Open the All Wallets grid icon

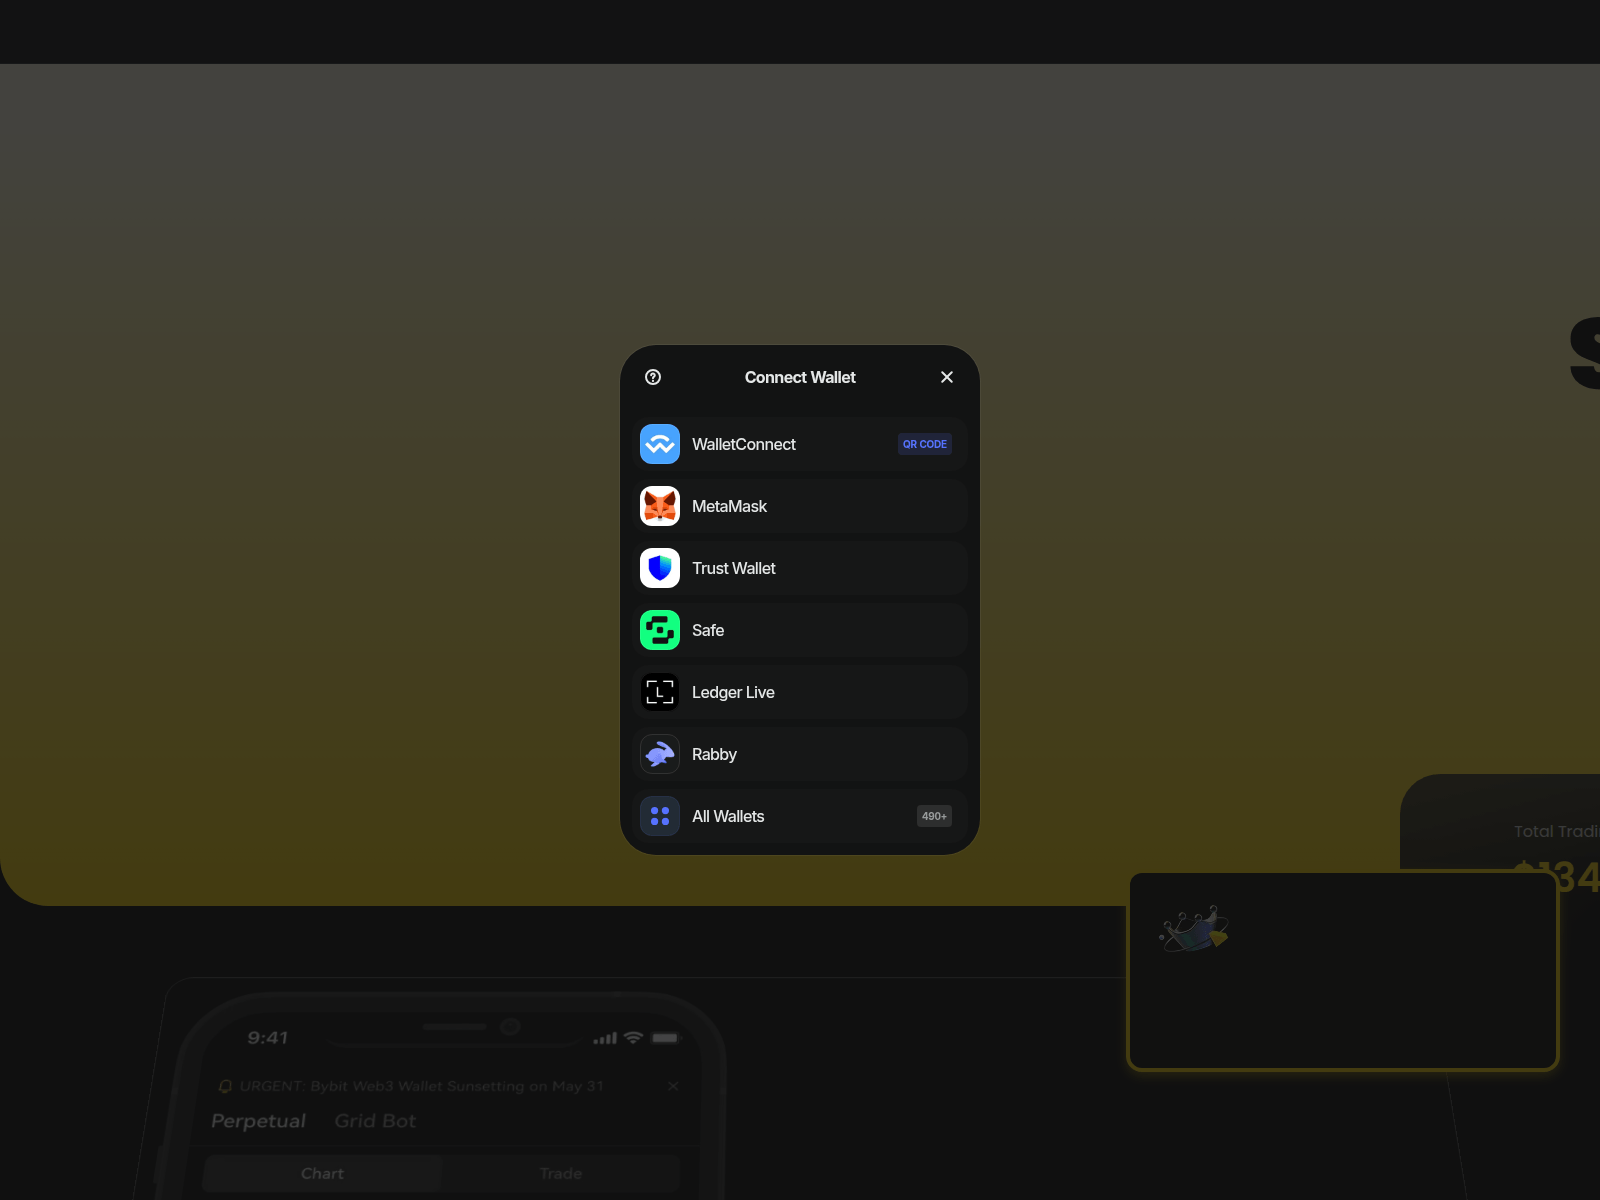click(660, 816)
